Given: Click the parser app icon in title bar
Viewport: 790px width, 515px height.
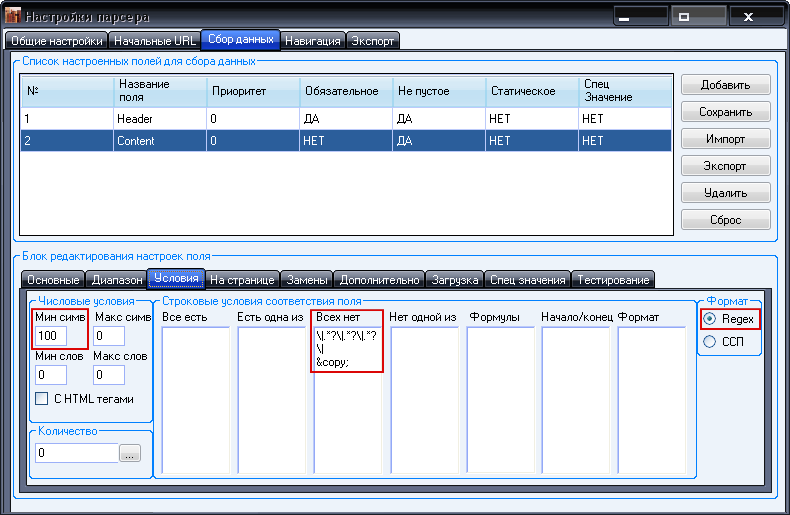Looking at the screenshot, I should point(12,17).
